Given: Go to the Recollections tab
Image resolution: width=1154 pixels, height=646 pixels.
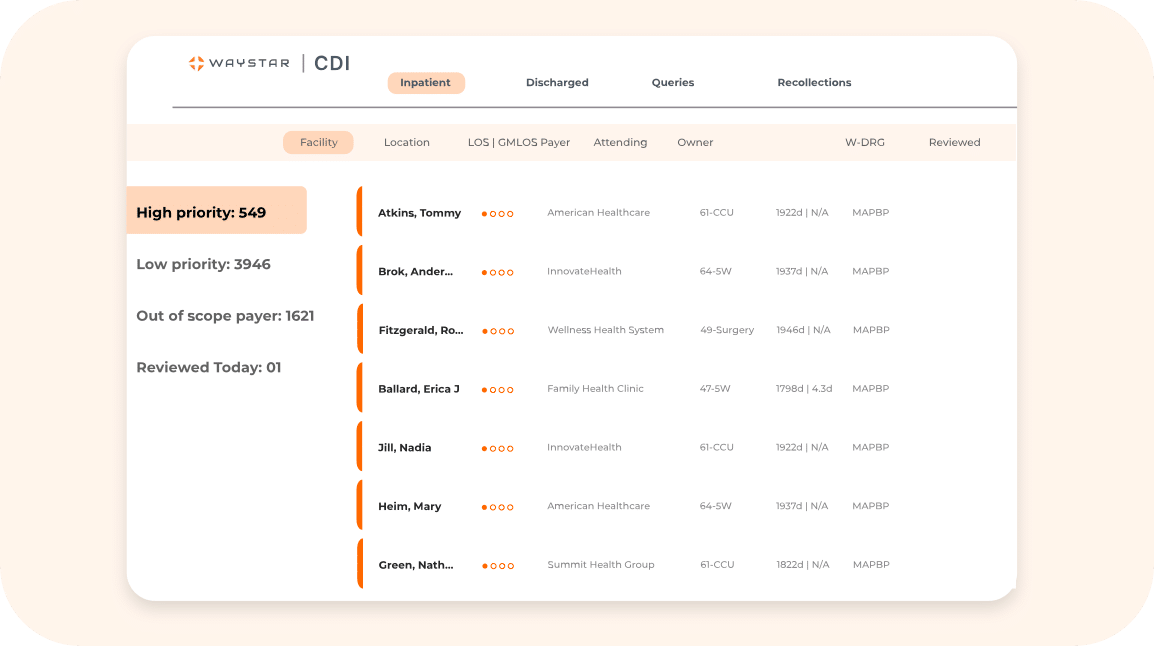Looking at the screenshot, I should 814,83.
